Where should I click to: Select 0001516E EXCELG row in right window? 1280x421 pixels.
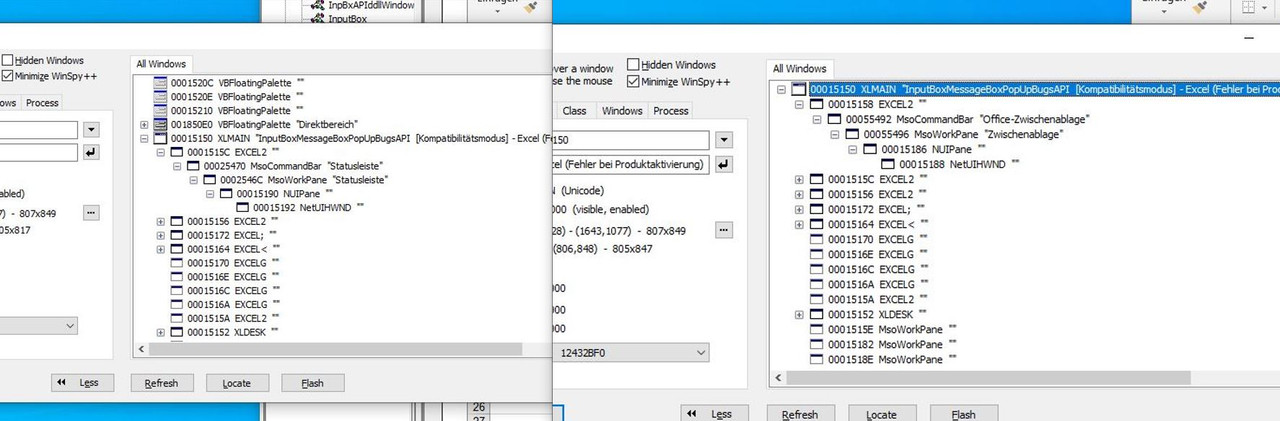coord(870,254)
